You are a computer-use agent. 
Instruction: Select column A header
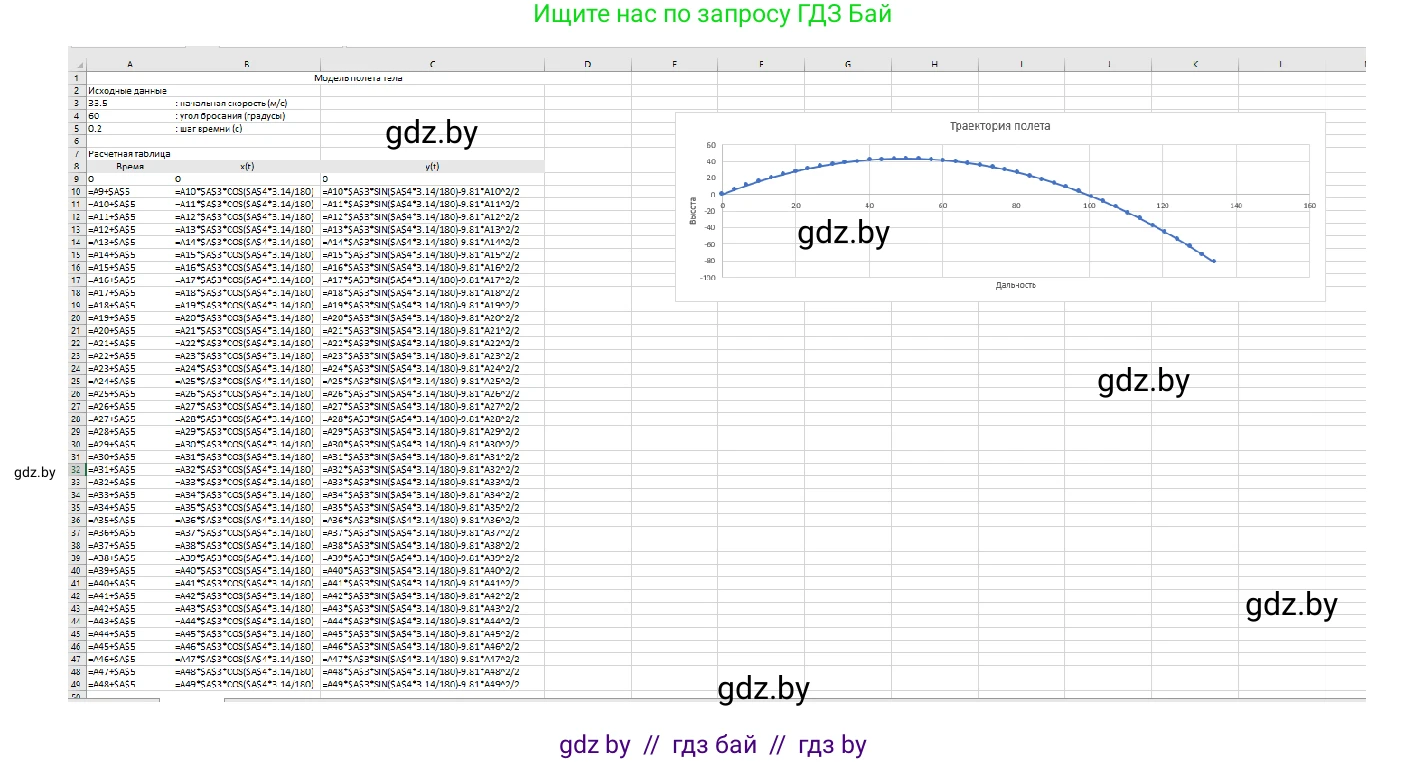[x=129, y=64]
